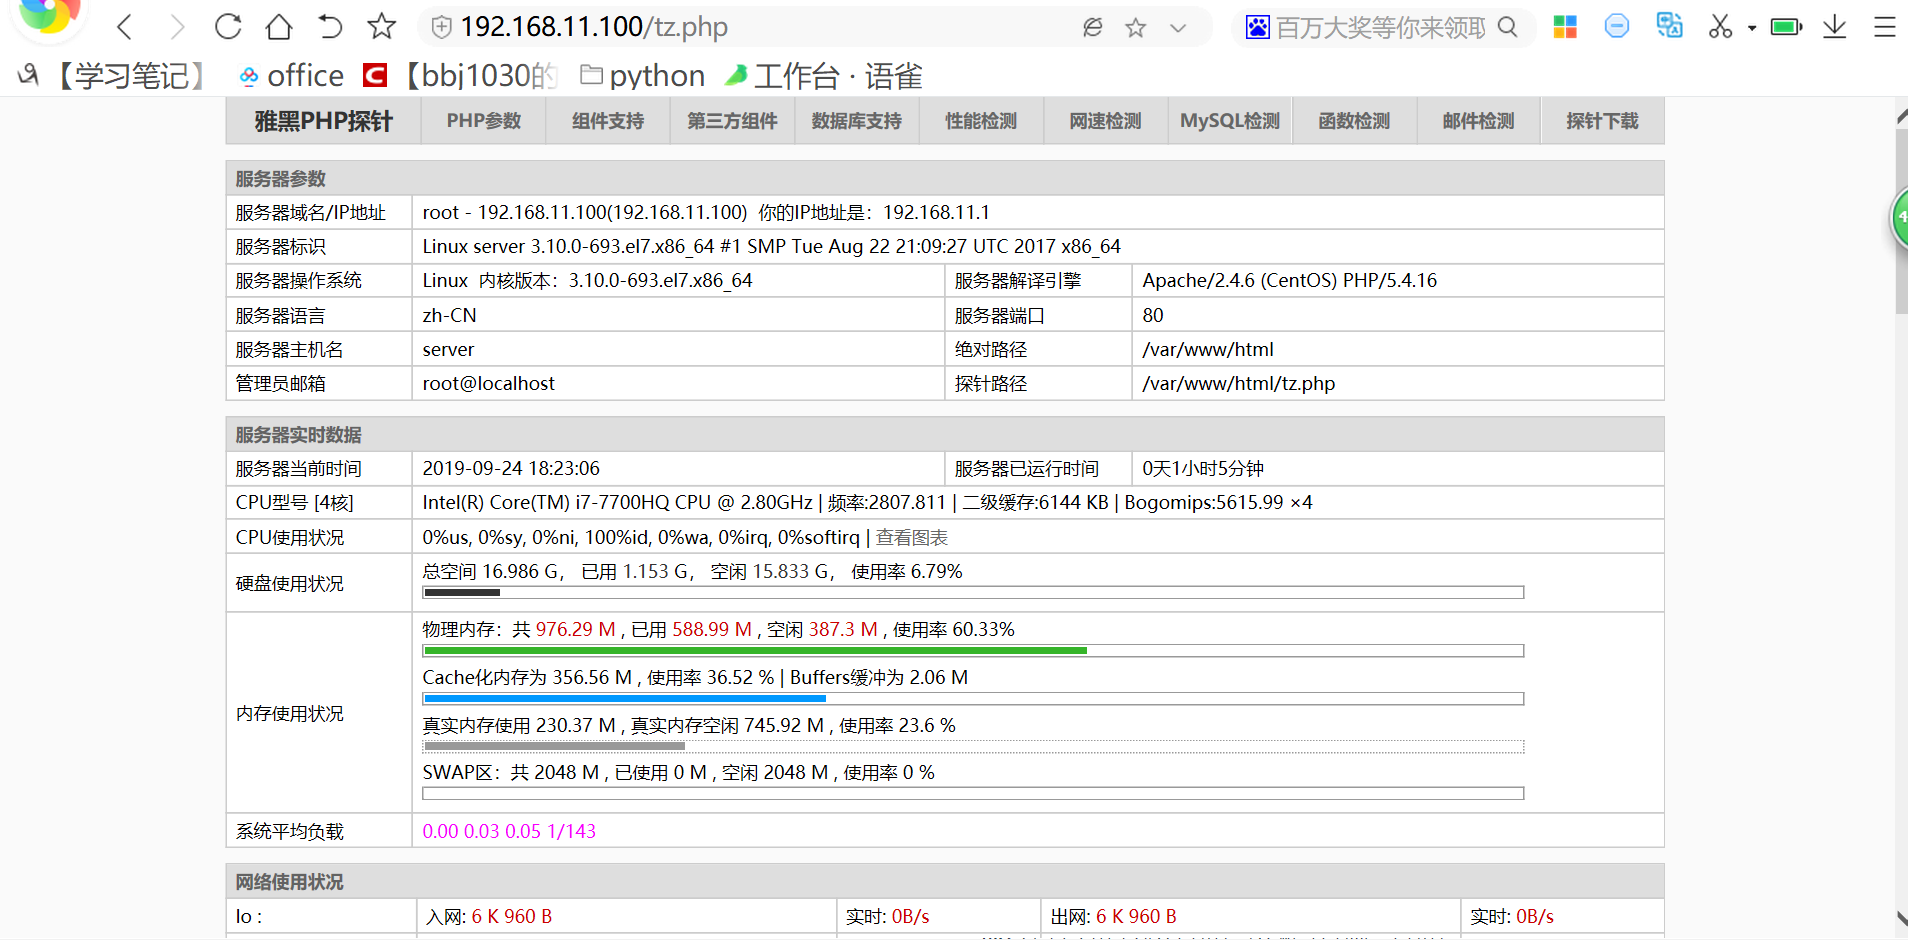The width and height of the screenshot is (1908, 940).
Task: Go to the 邮件检测 section
Action: 1478,121
